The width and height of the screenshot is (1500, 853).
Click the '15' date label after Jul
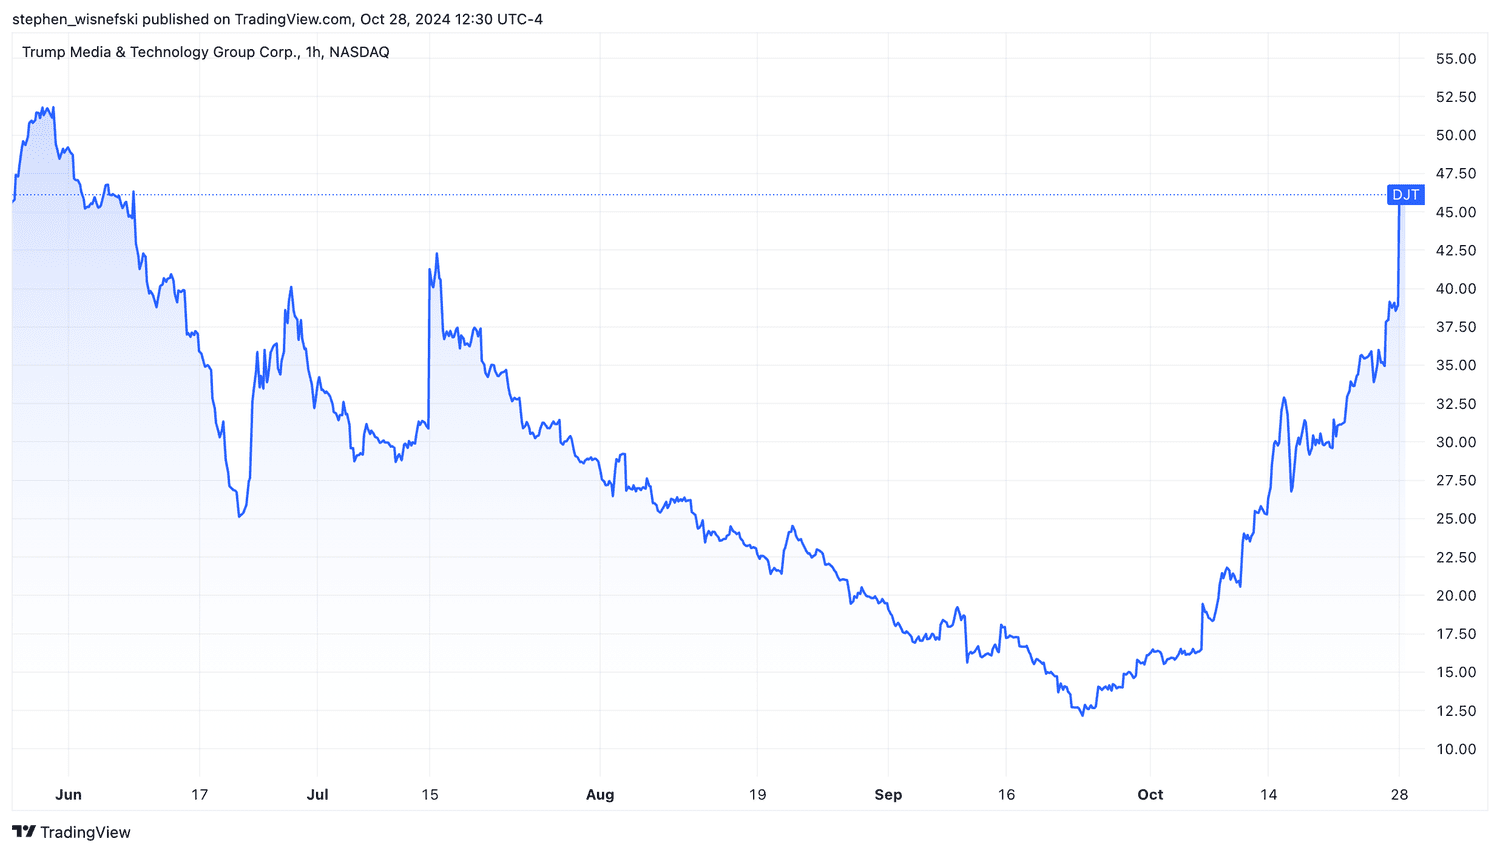tap(430, 795)
